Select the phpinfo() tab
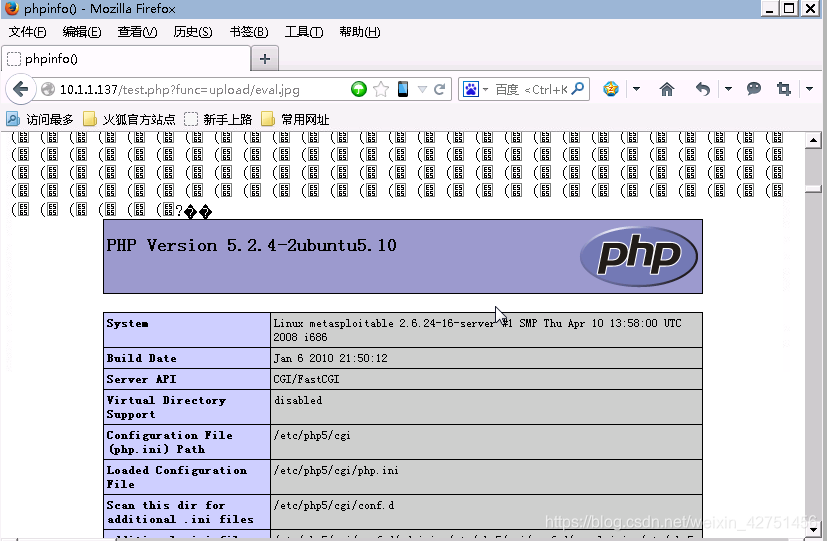Screen dimensions: 827x541 pos(126,59)
